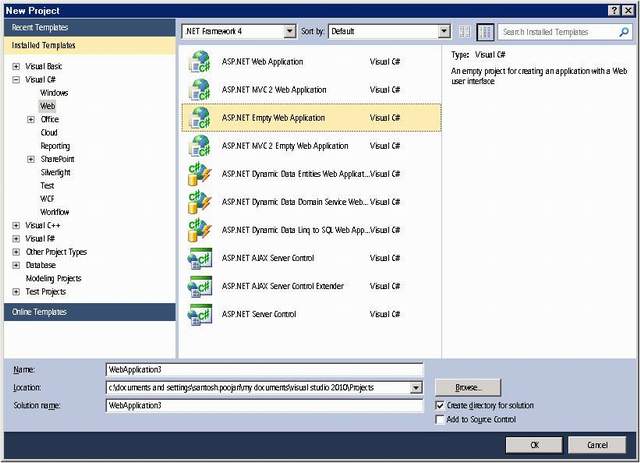The height and width of the screenshot is (463, 640).
Task: Click the Cancel button
Action: (x=597, y=445)
